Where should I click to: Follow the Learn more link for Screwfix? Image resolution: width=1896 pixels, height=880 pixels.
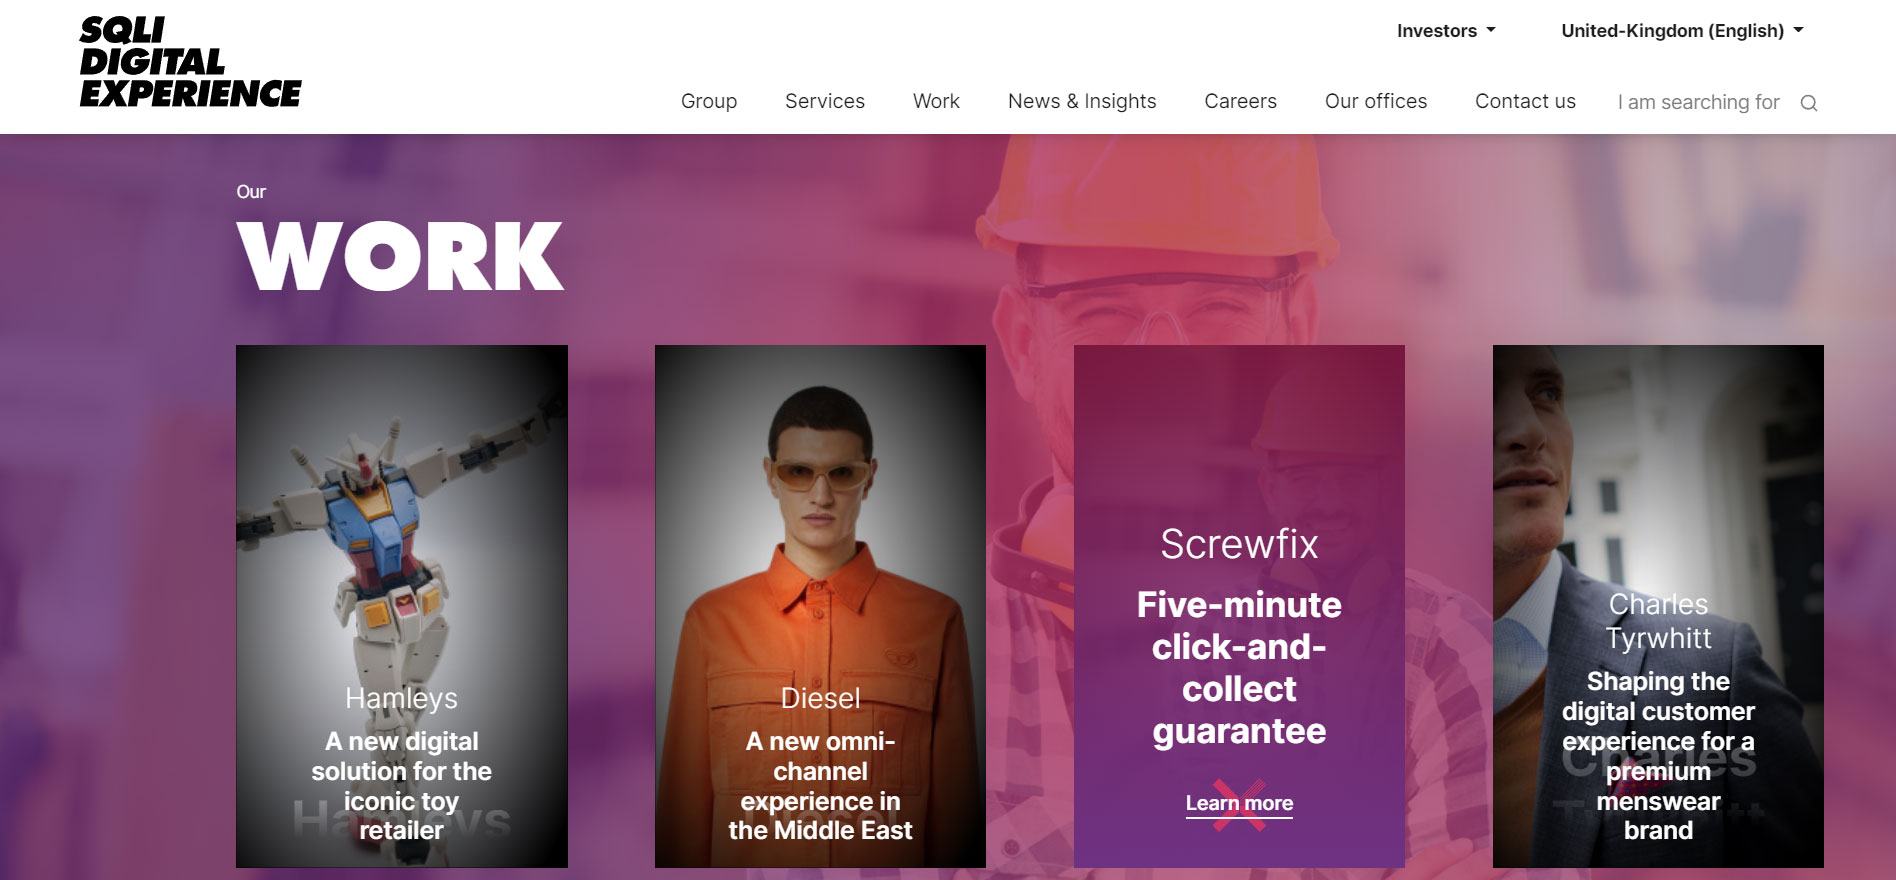click(x=1239, y=803)
